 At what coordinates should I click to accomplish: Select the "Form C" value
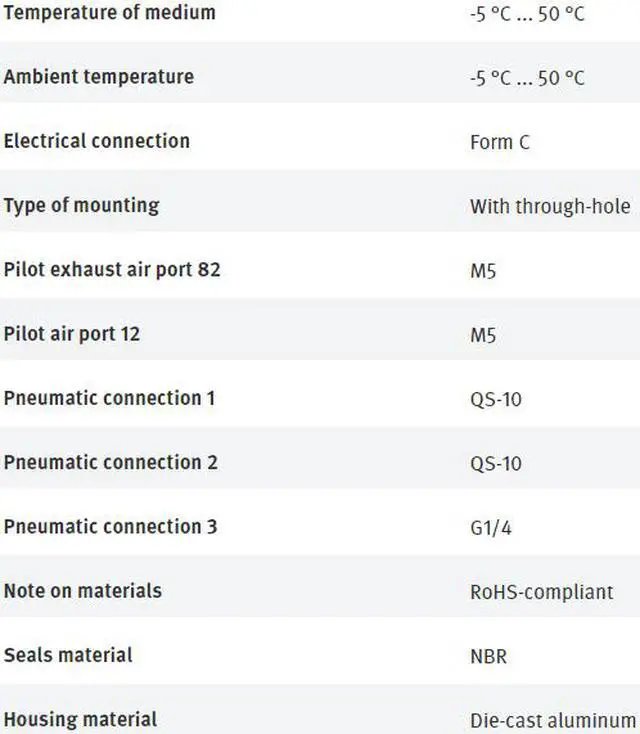pos(499,143)
